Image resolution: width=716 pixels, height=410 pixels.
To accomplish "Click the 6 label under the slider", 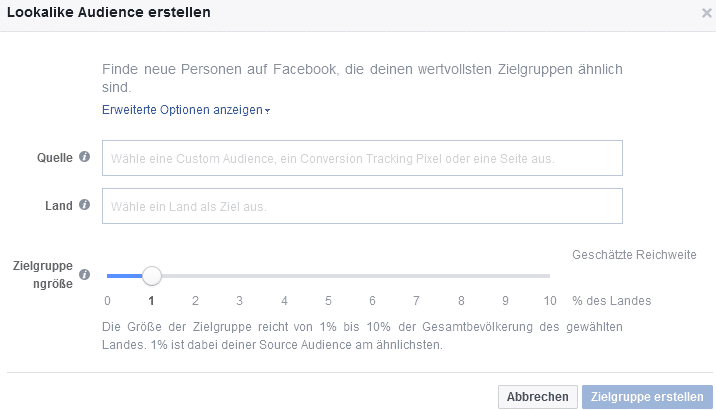I will pyautogui.click(x=372, y=301).
